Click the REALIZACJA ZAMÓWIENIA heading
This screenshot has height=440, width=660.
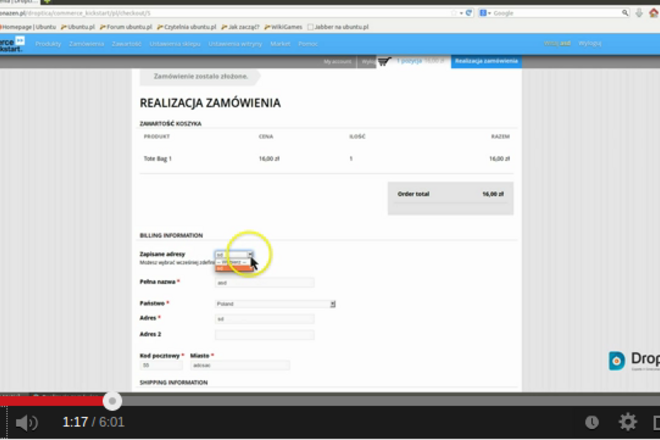pyautogui.click(x=210, y=103)
